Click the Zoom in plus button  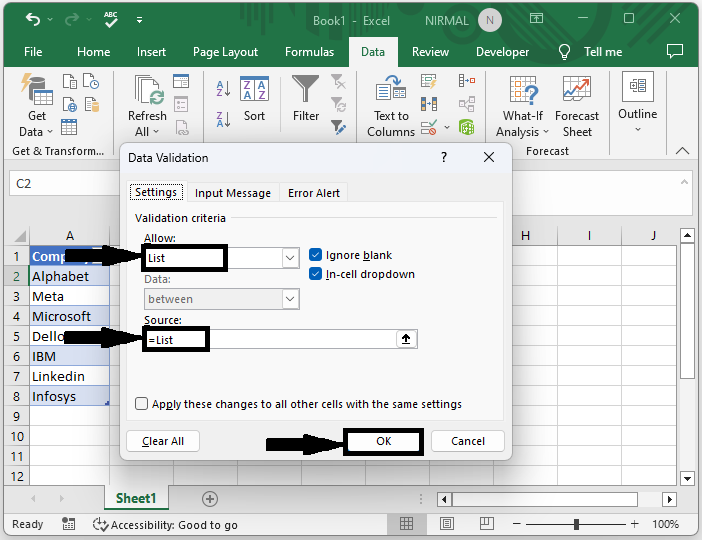634,523
